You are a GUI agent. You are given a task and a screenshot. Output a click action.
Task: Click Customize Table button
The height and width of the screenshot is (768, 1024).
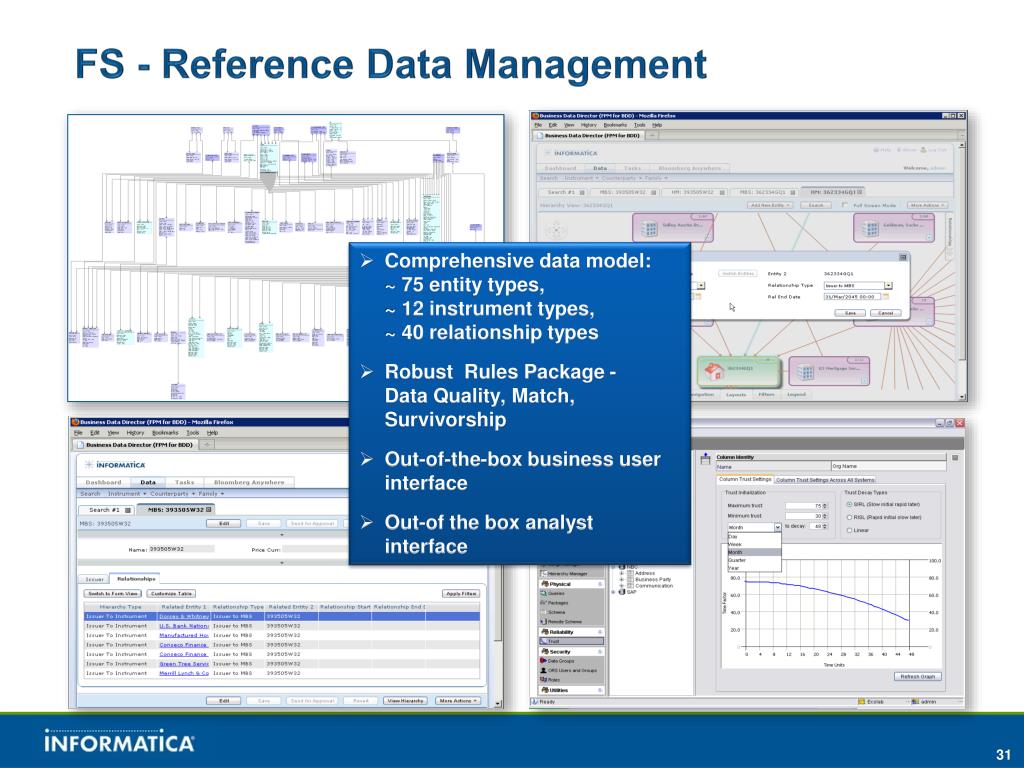[x=171, y=594]
